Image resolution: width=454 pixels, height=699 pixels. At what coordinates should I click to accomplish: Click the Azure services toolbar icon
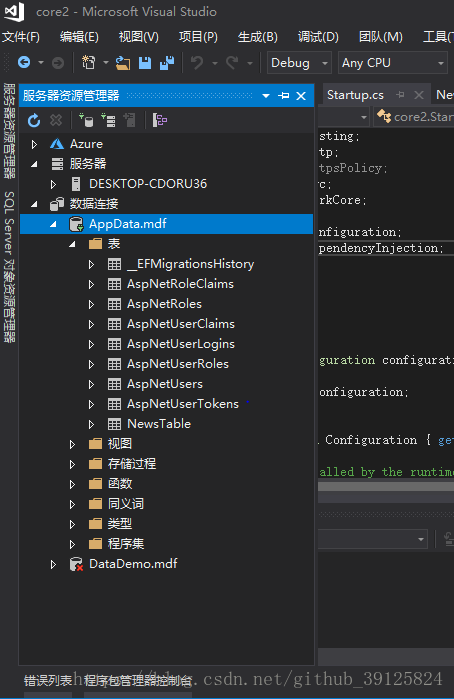pyautogui.click(x=160, y=120)
